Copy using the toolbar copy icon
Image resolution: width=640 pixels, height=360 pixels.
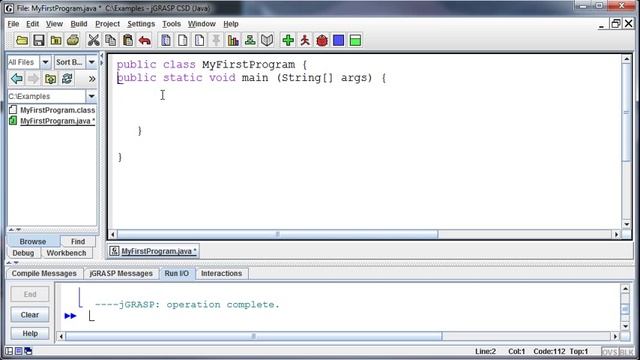pyautogui.click(x=111, y=40)
